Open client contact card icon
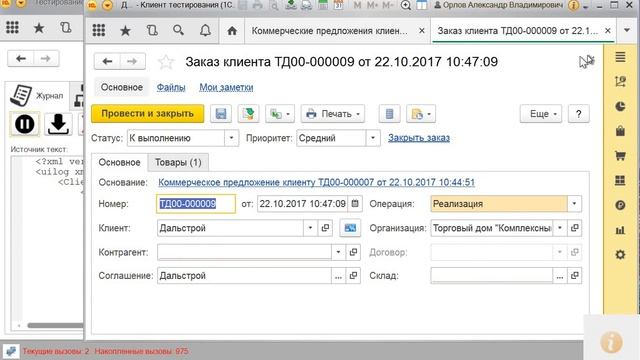The image size is (640, 360). [x=350, y=228]
